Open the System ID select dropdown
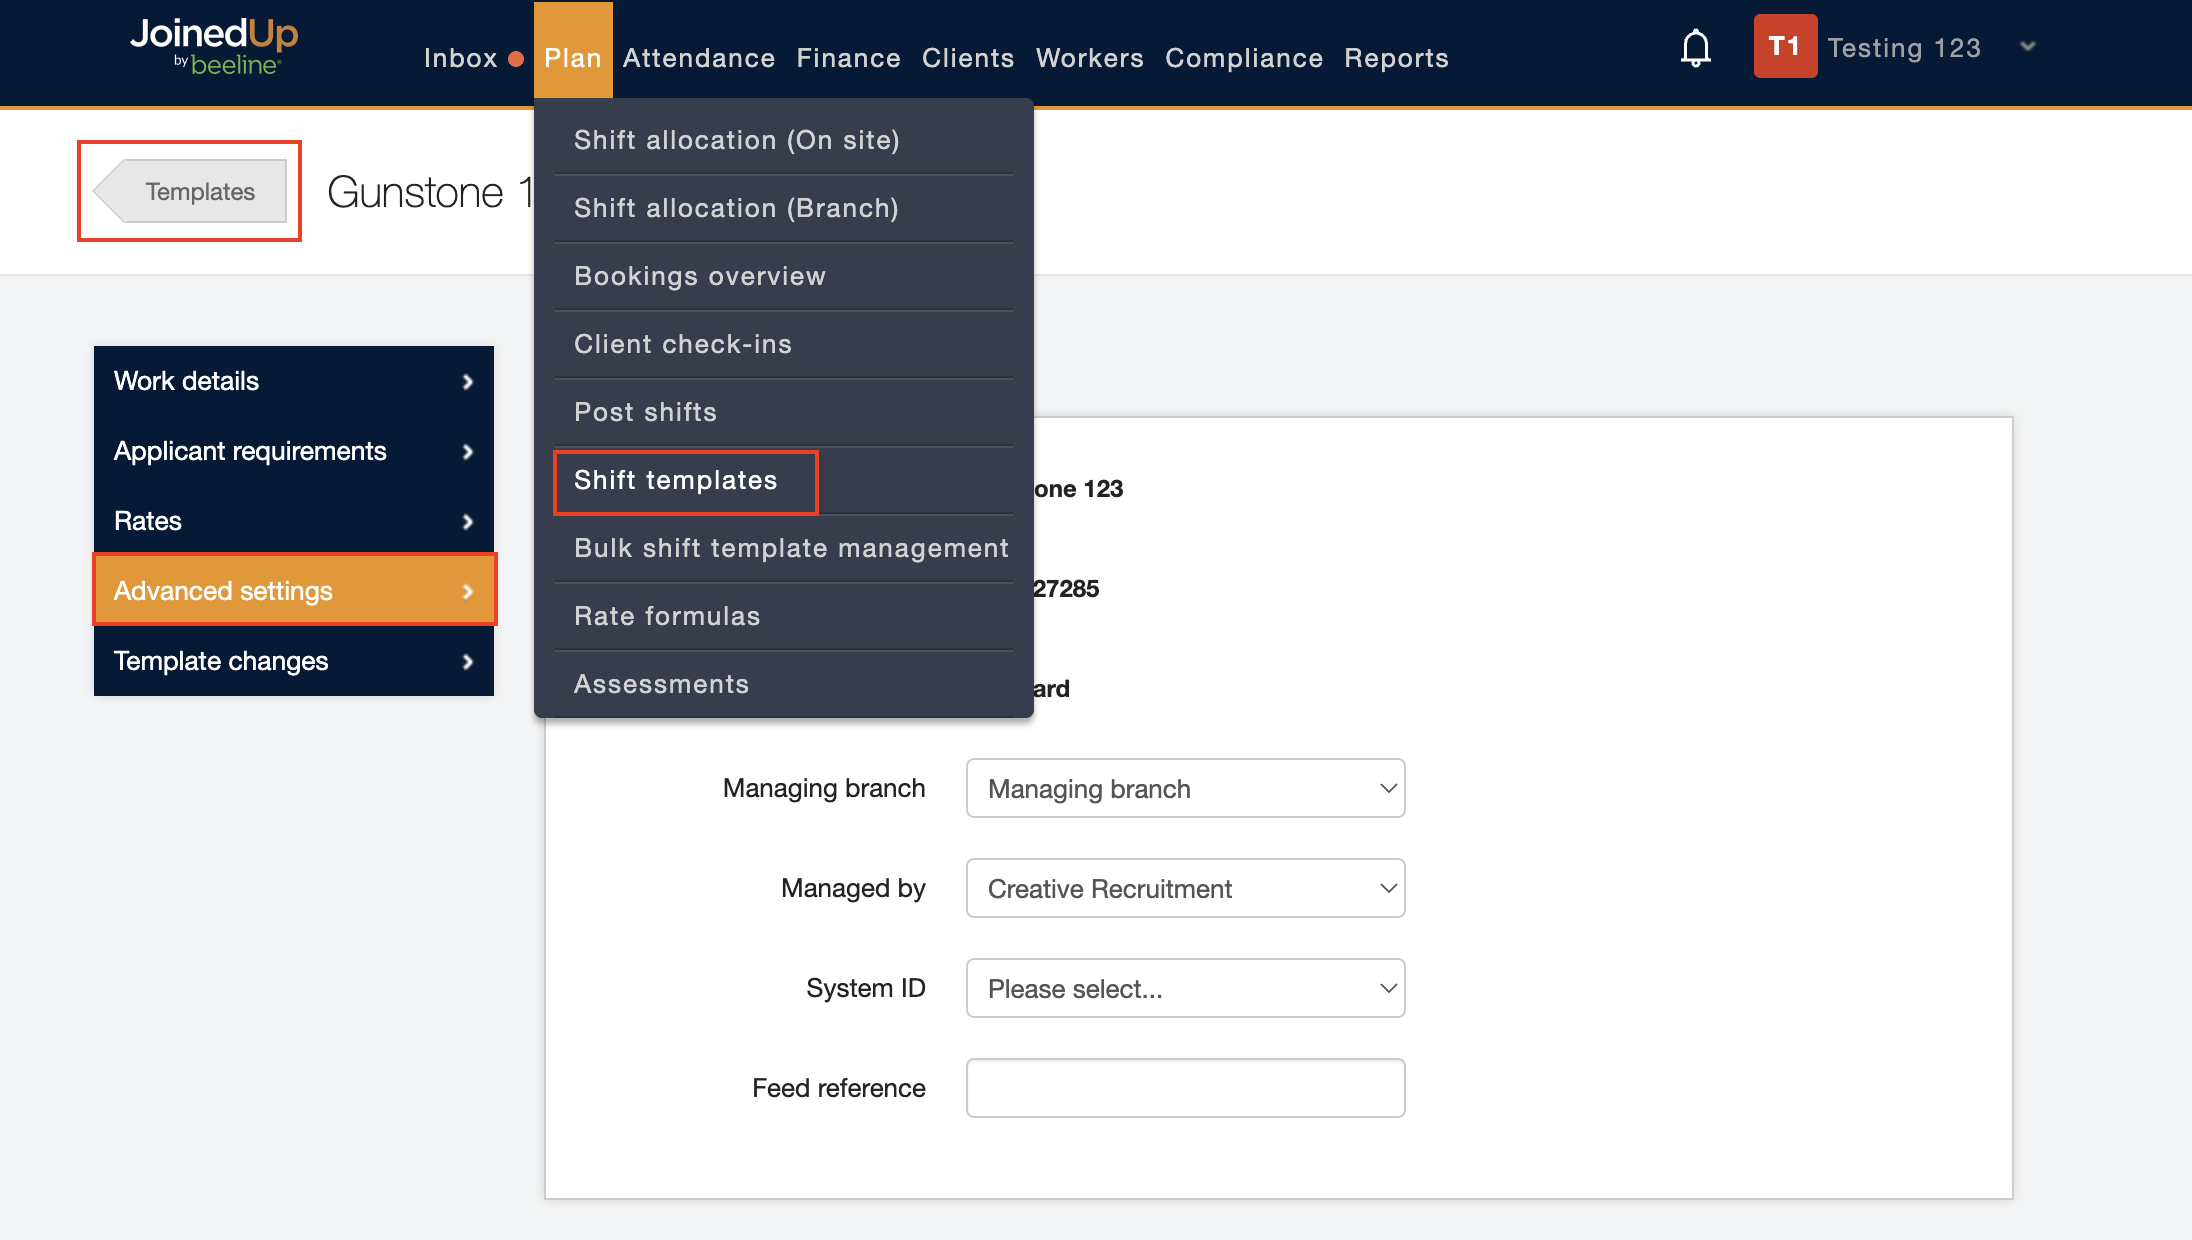Screen dimensions: 2192x1240 pos(1185,989)
